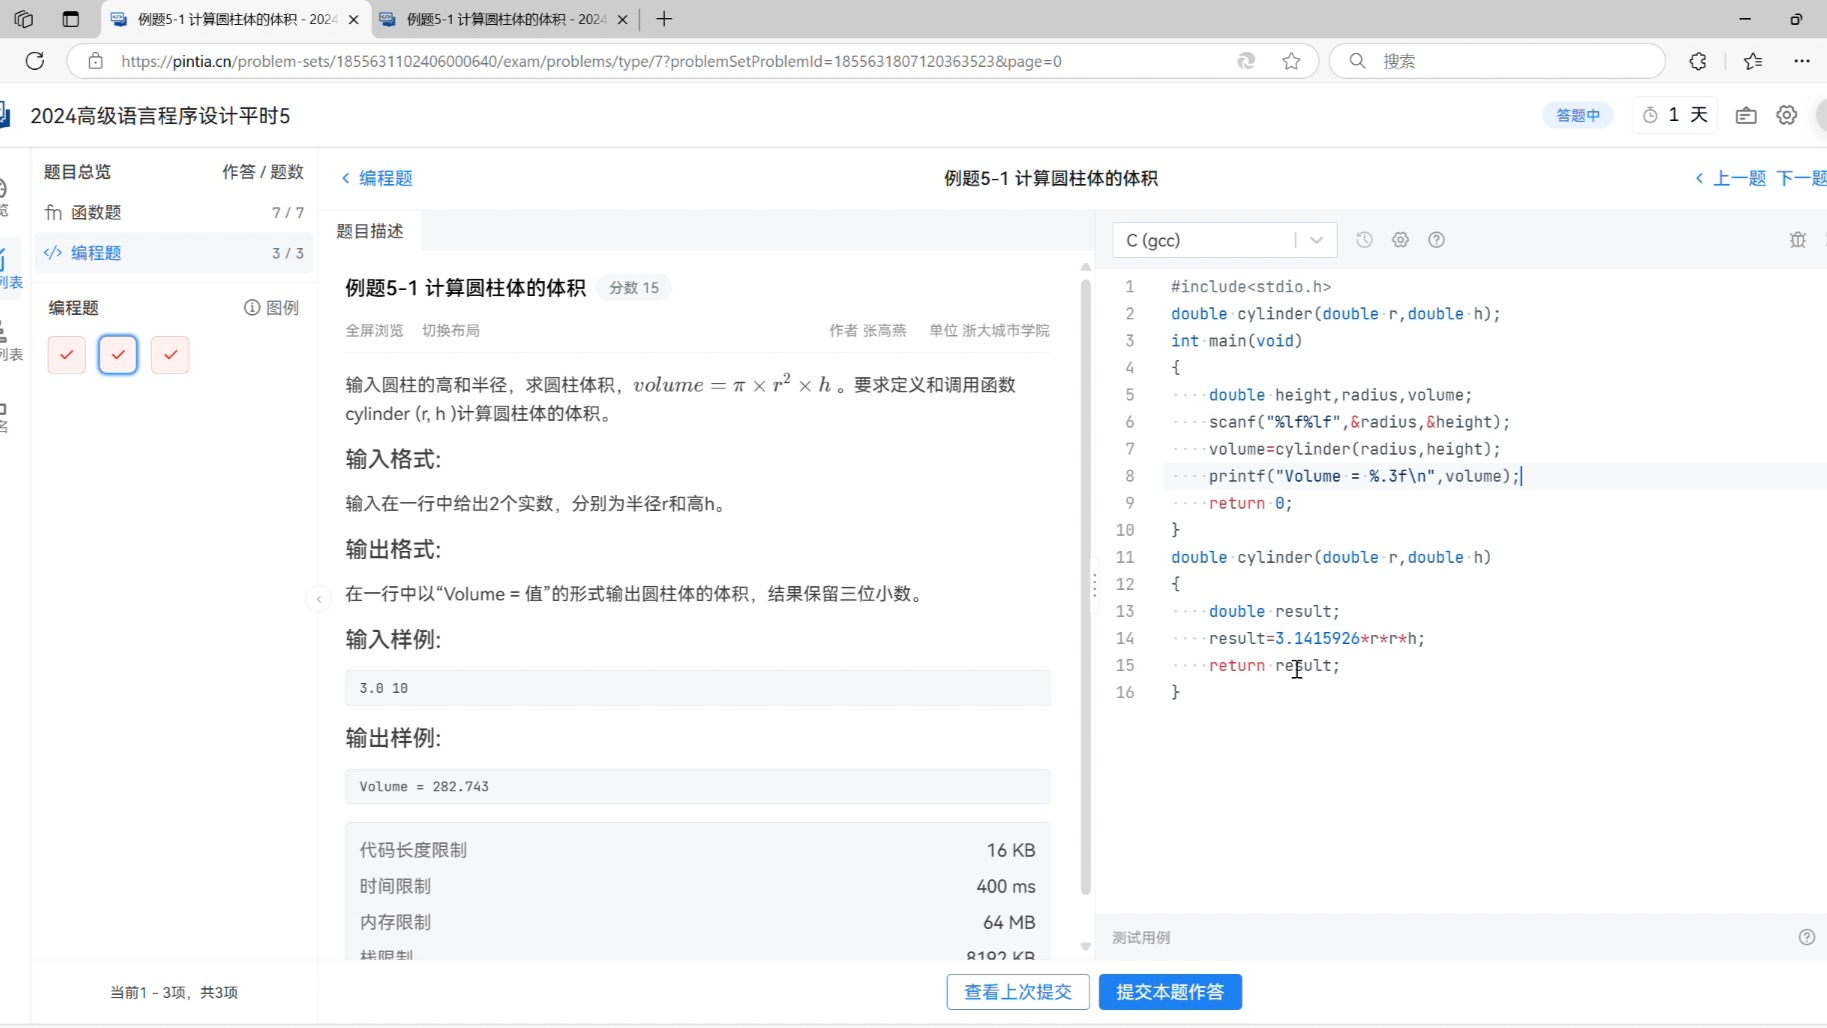Select third programming problem checkmark box

pyautogui.click(x=170, y=355)
